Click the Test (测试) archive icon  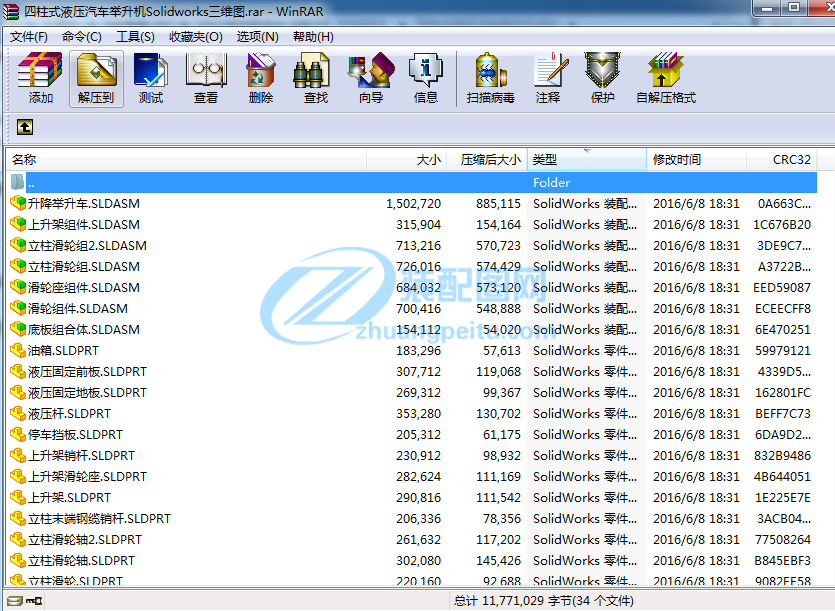coord(151,78)
